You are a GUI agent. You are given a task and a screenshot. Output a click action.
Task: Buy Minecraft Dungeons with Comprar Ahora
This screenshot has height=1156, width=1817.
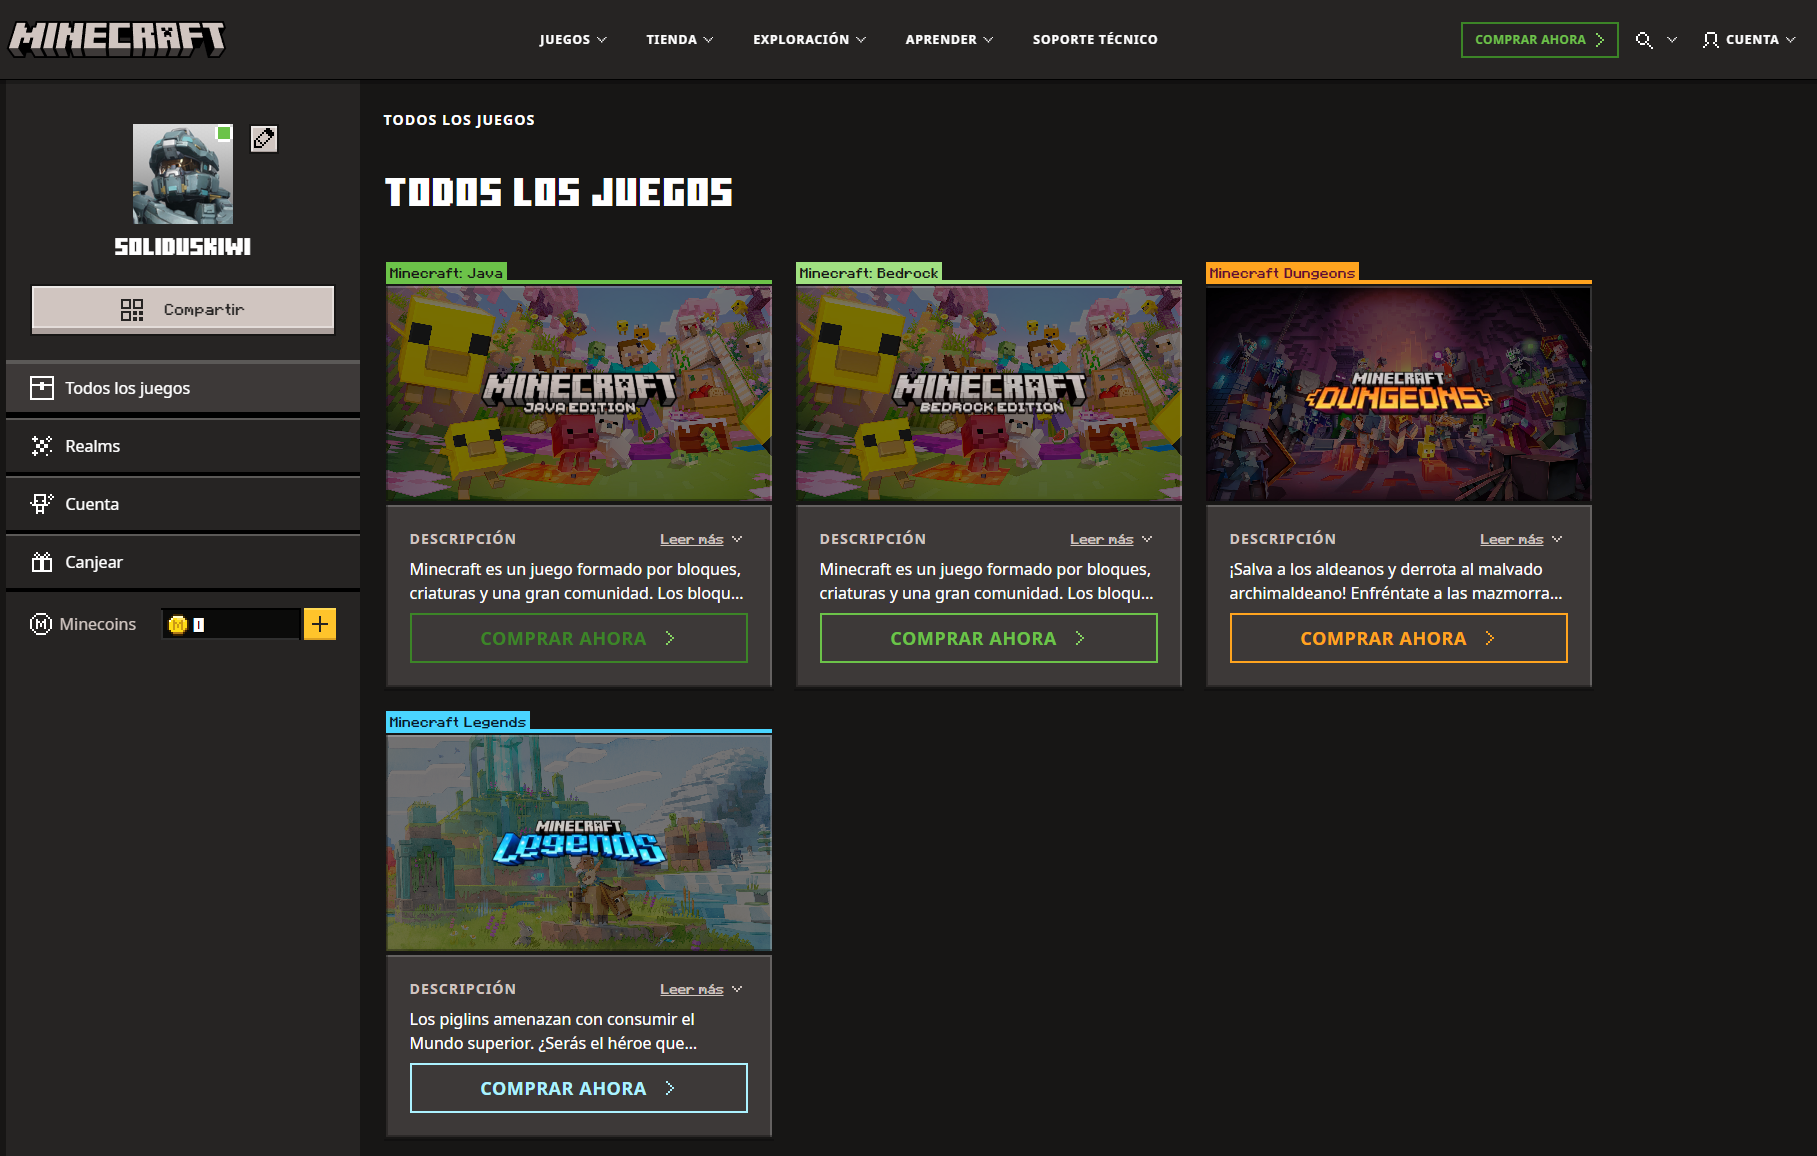click(1399, 638)
